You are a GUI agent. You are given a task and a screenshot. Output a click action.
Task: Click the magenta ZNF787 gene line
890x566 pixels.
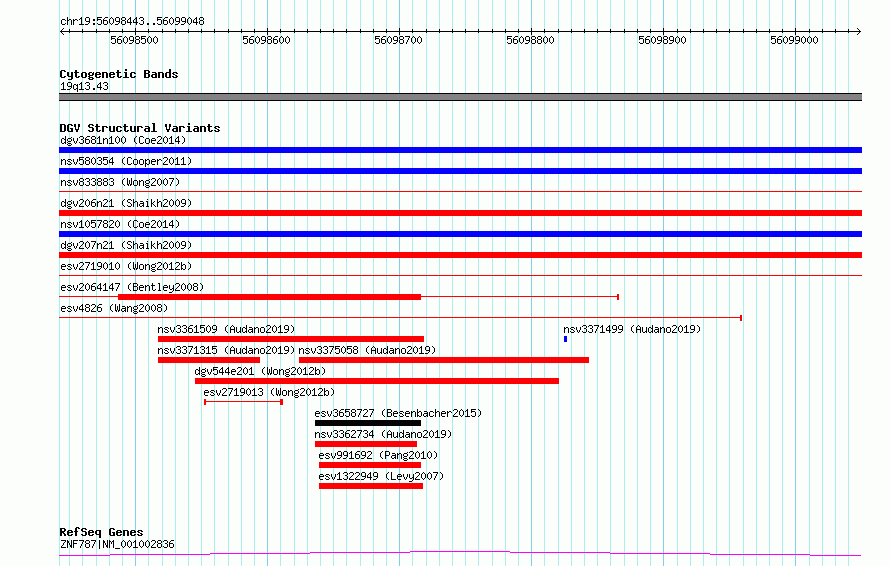point(460,553)
